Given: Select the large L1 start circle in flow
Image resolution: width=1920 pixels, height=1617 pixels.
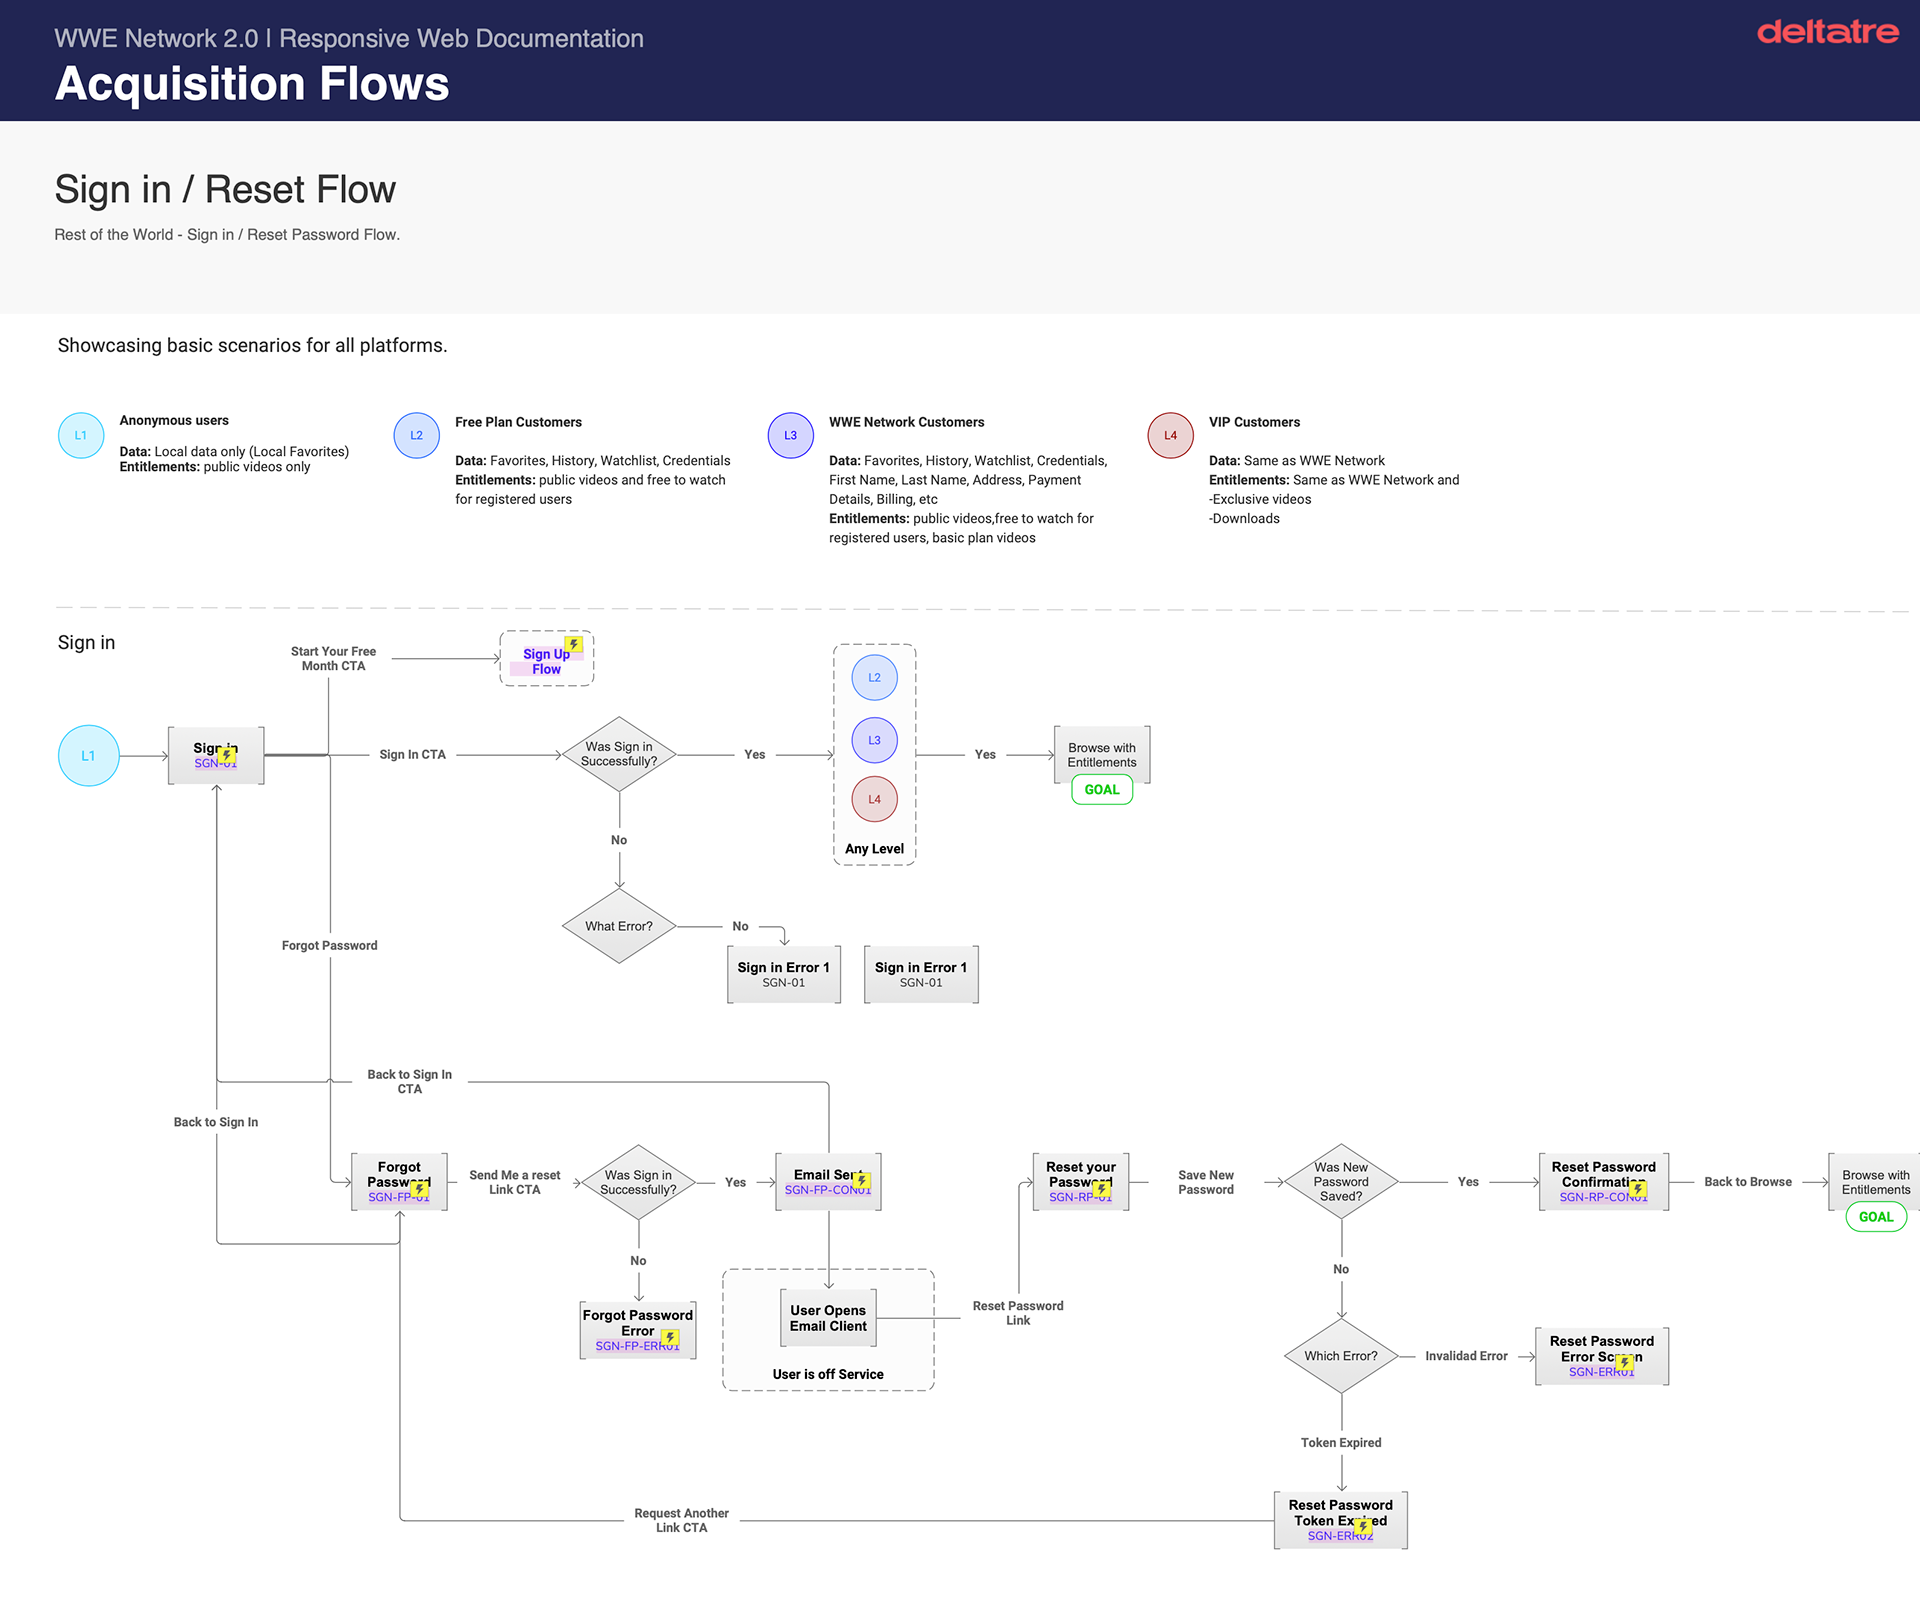Looking at the screenshot, I should coord(89,756).
